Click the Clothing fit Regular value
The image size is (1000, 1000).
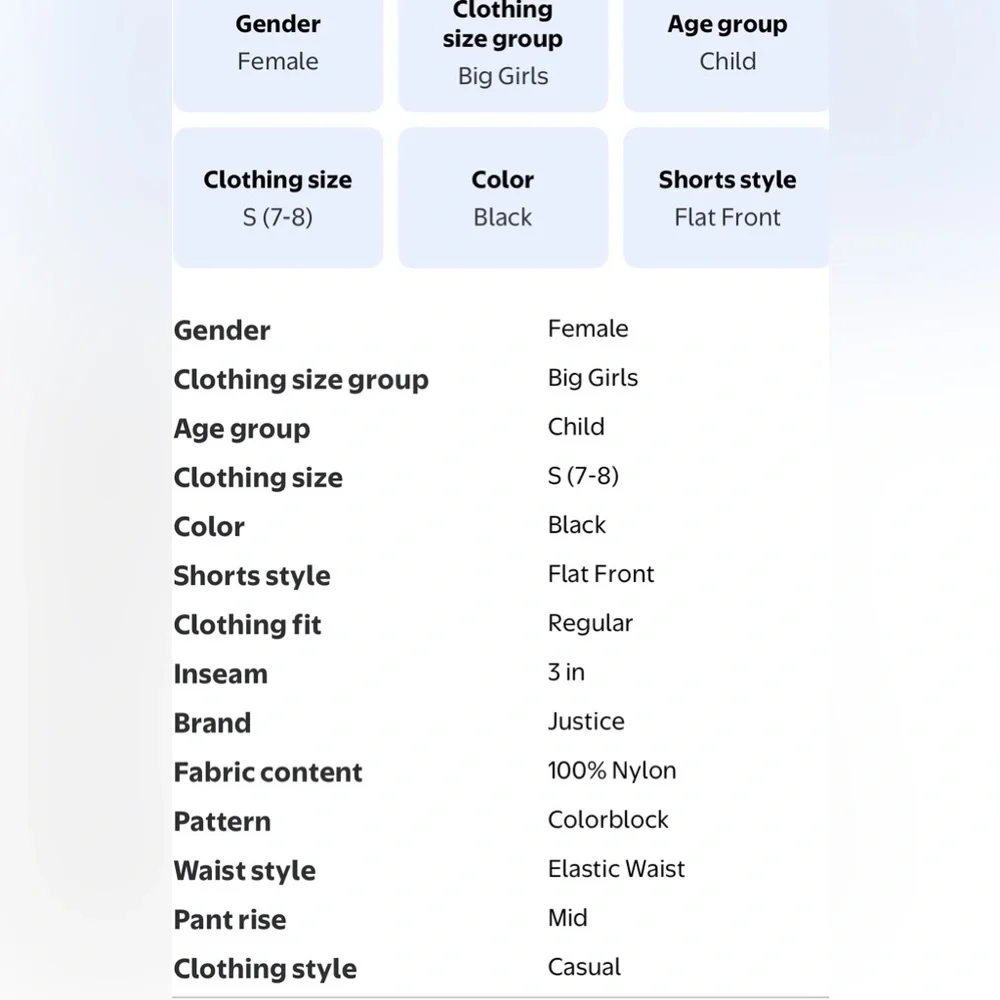pyautogui.click(x=591, y=623)
